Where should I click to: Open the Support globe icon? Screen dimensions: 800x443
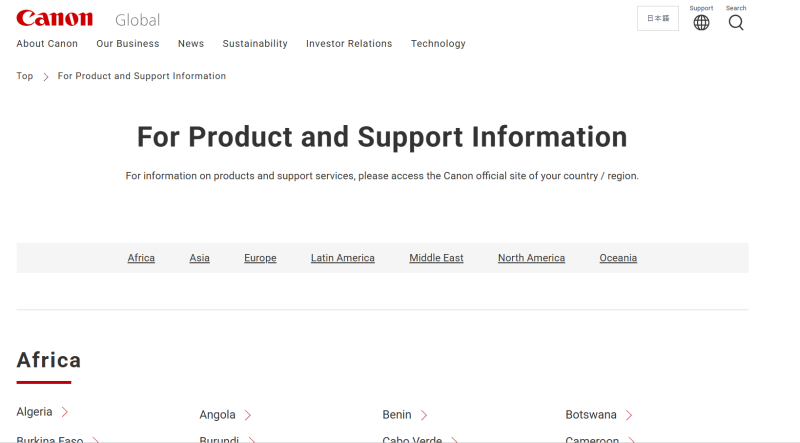point(701,22)
